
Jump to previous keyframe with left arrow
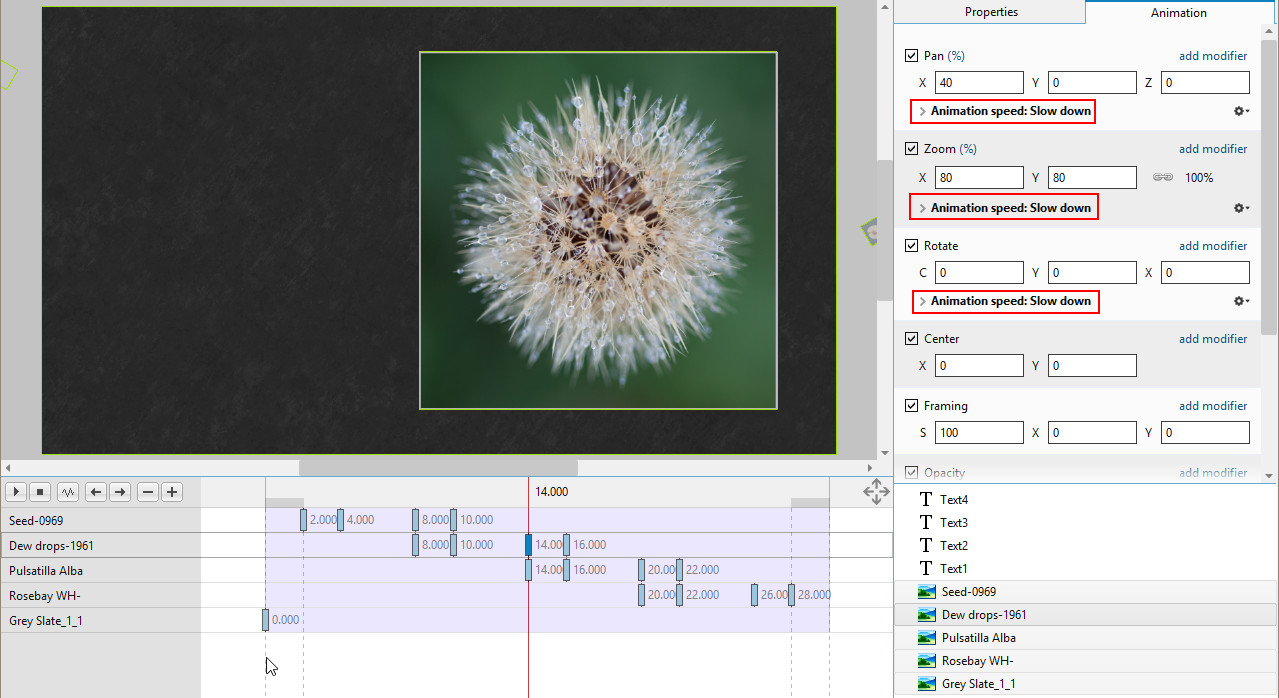coord(95,492)
